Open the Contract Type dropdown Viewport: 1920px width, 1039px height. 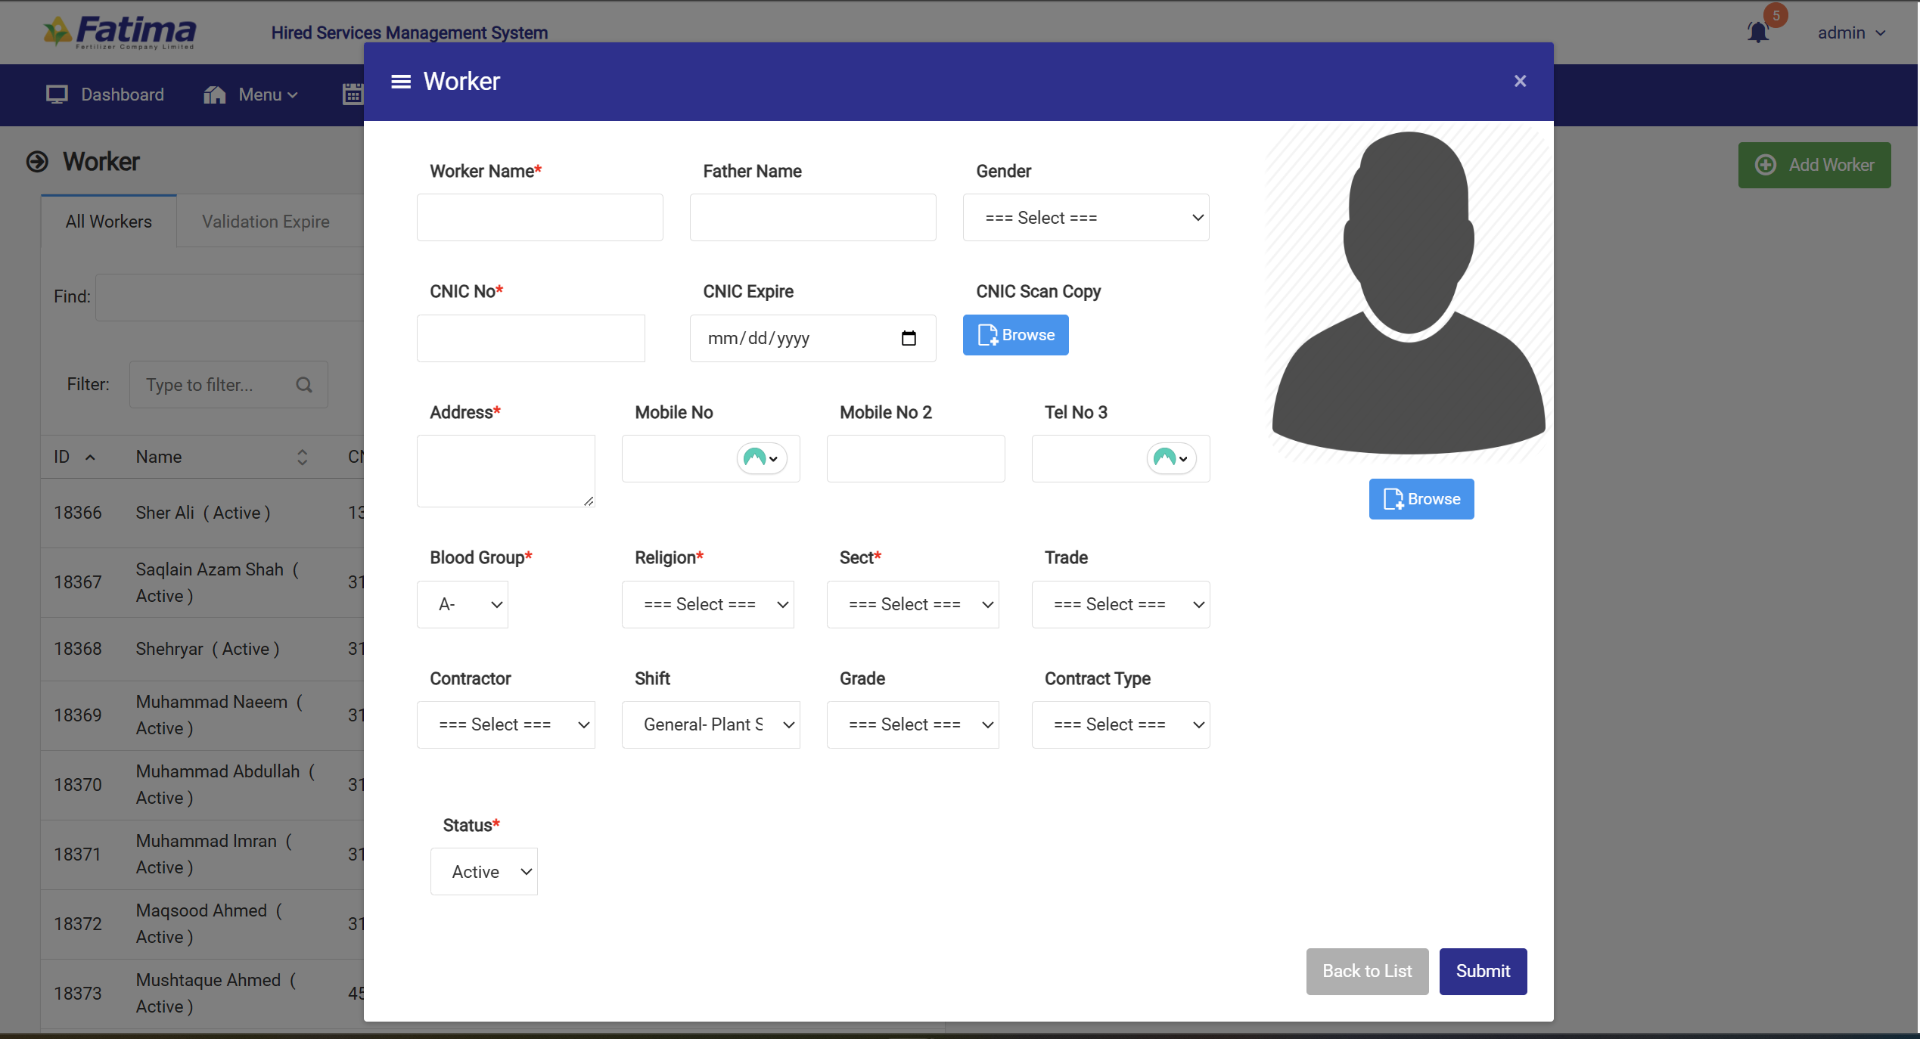[1120, 724]
